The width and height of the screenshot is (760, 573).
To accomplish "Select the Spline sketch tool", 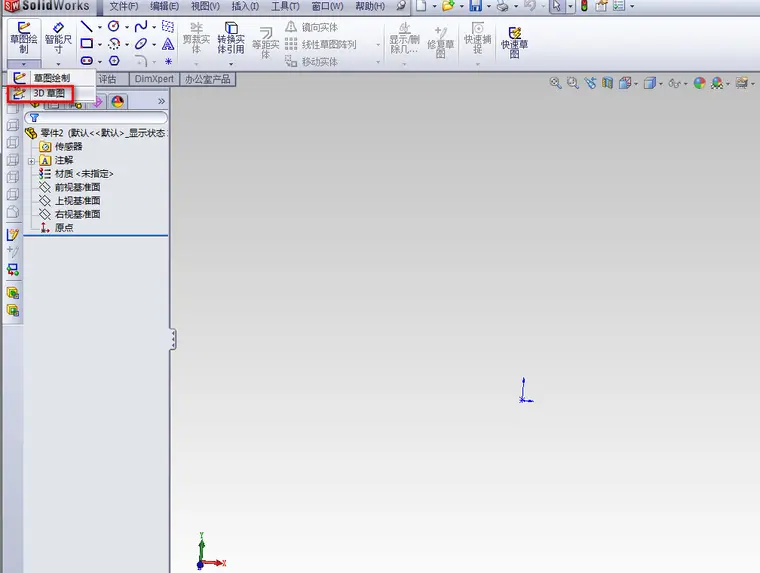I will coord(141,26).
